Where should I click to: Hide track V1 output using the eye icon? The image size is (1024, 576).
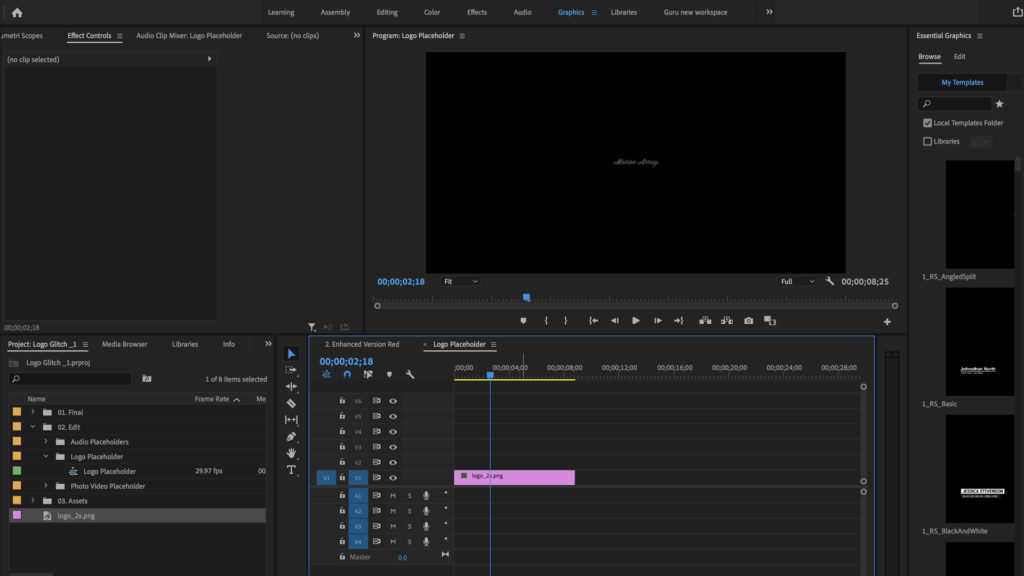click(x=391, y=476)
